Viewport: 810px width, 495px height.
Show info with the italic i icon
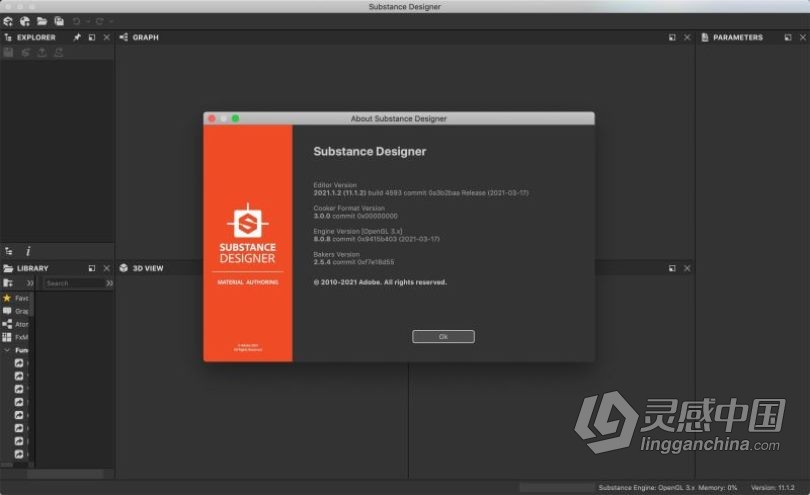[28, 251]
